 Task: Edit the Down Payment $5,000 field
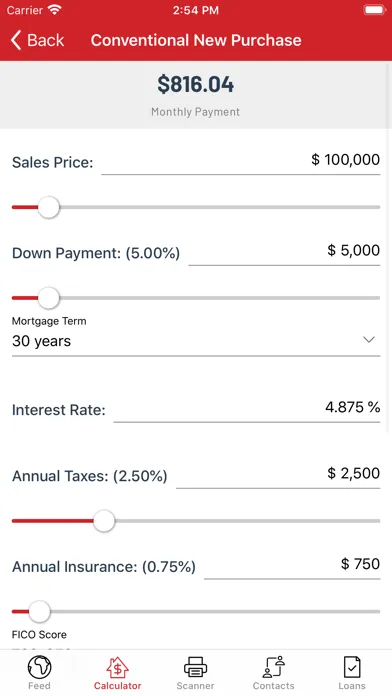(x=284, y=251)
